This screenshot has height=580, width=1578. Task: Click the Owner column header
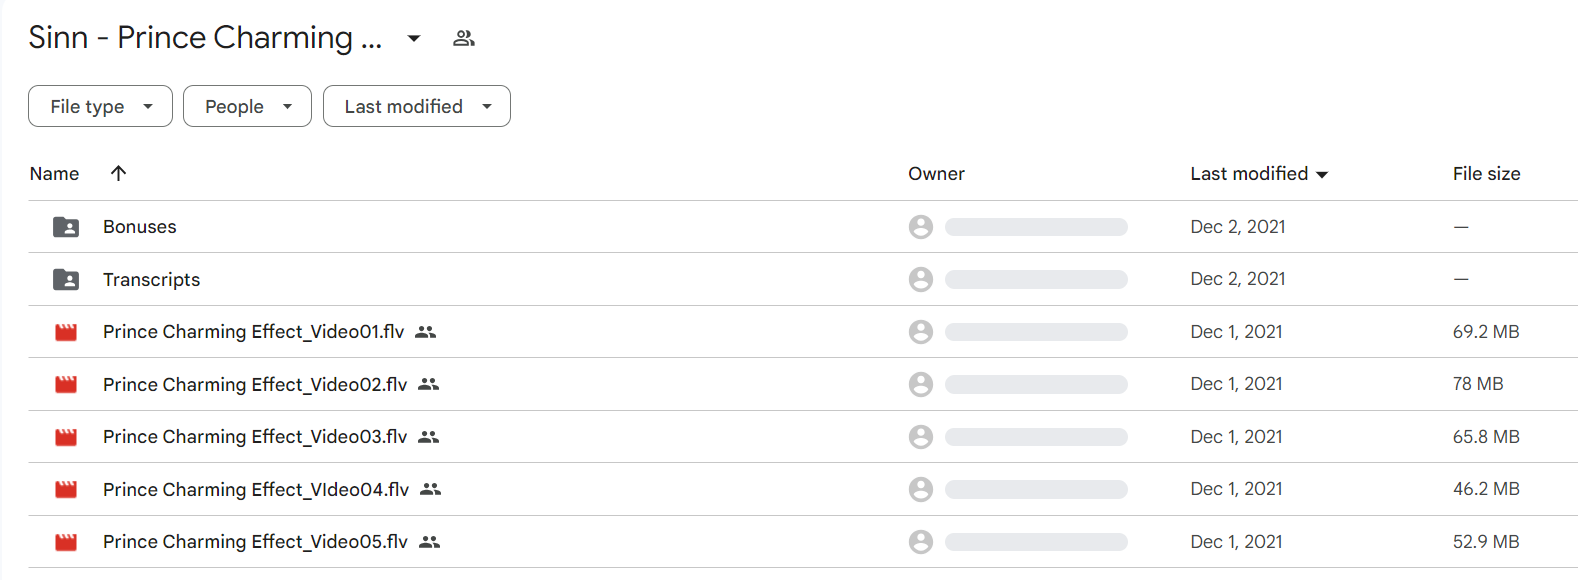[x=936, y=174]
